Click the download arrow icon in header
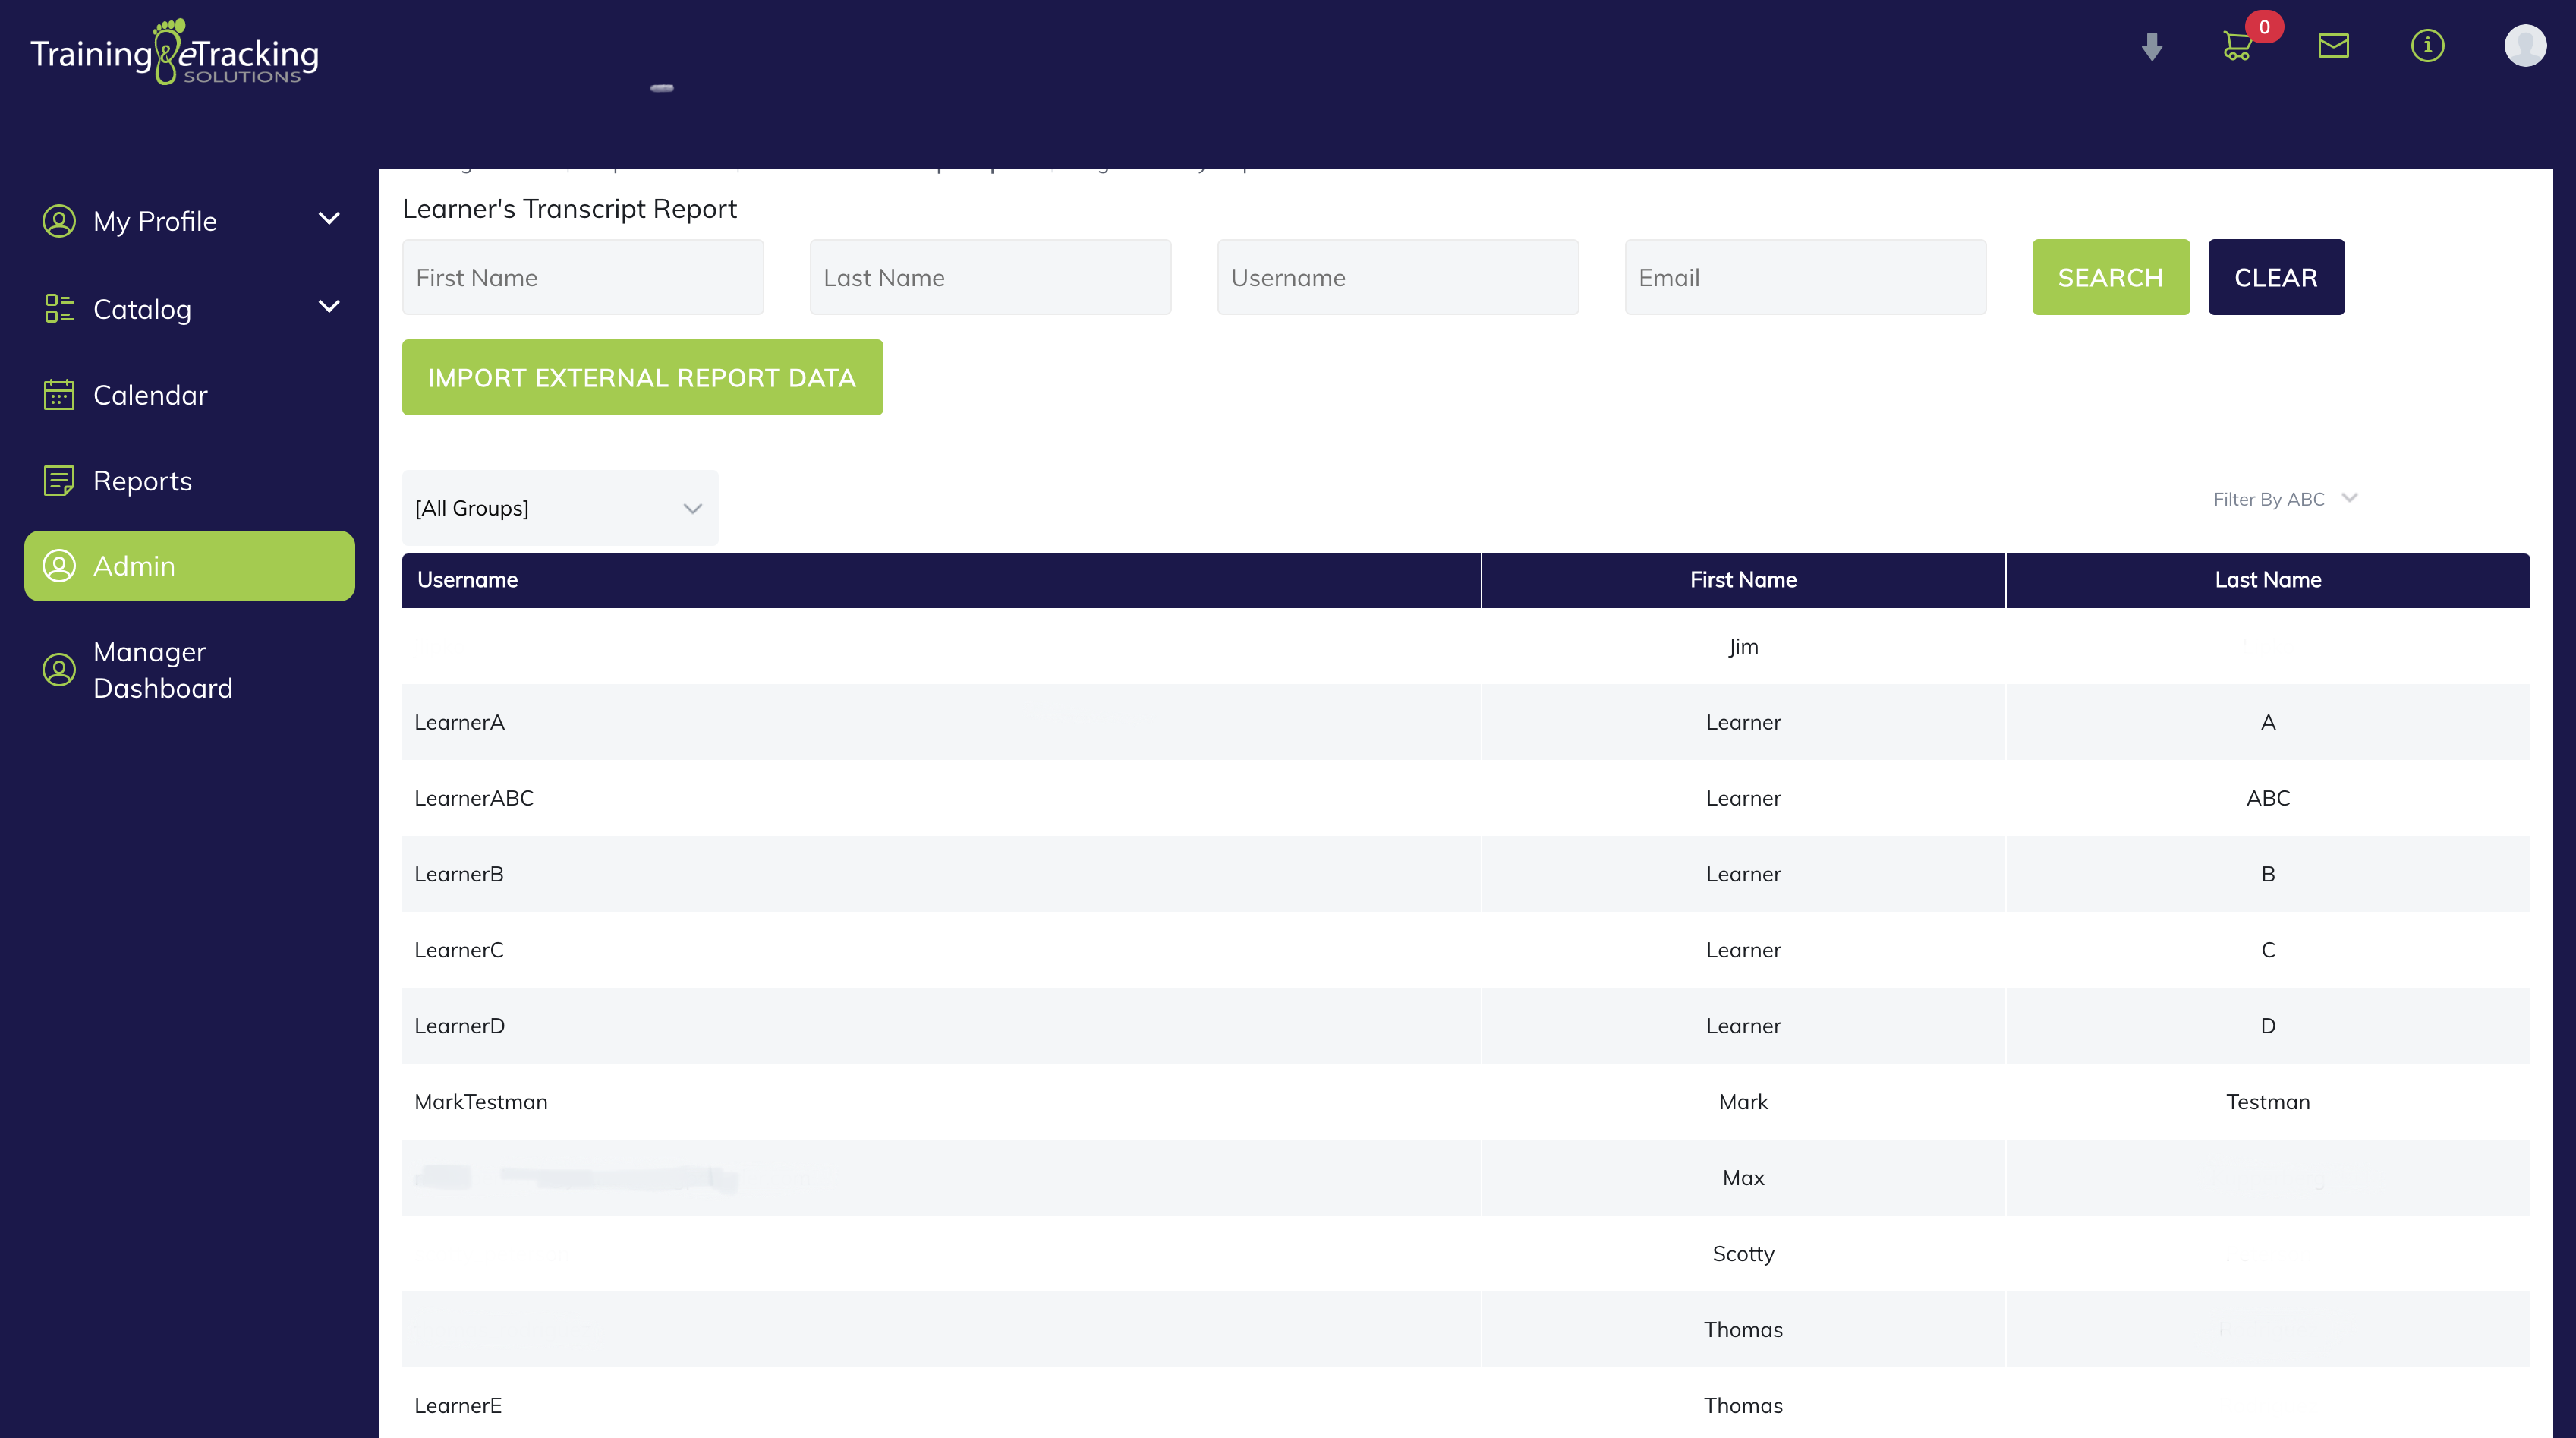Viewport: 2576px width, 1438px height. click(x=2152, y=46)
